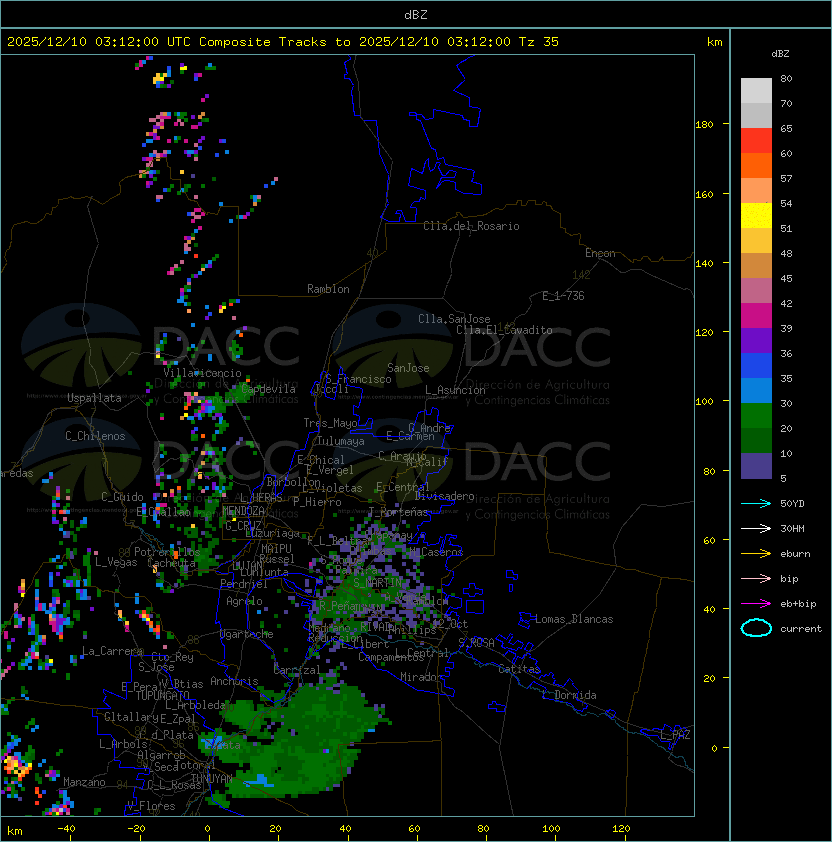Click the 'Tres_Mayo' map label
This screenshot has width=832, height=842.
click(x=330, y=423)
